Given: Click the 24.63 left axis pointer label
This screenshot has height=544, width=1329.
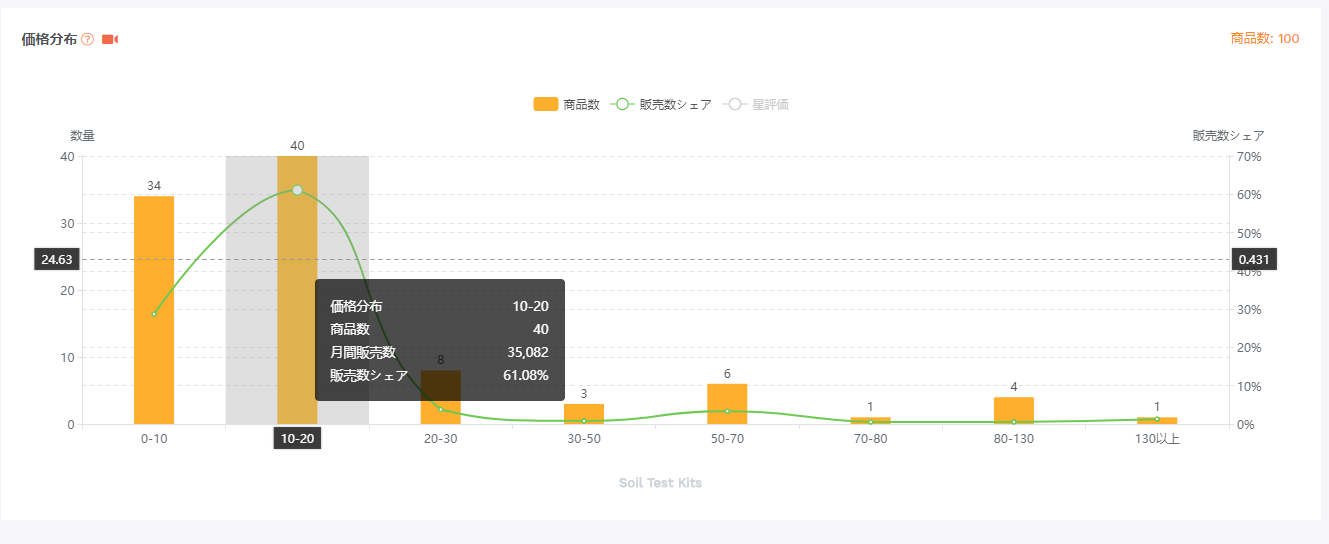Looking at the screenshot, I should (57, 260).
